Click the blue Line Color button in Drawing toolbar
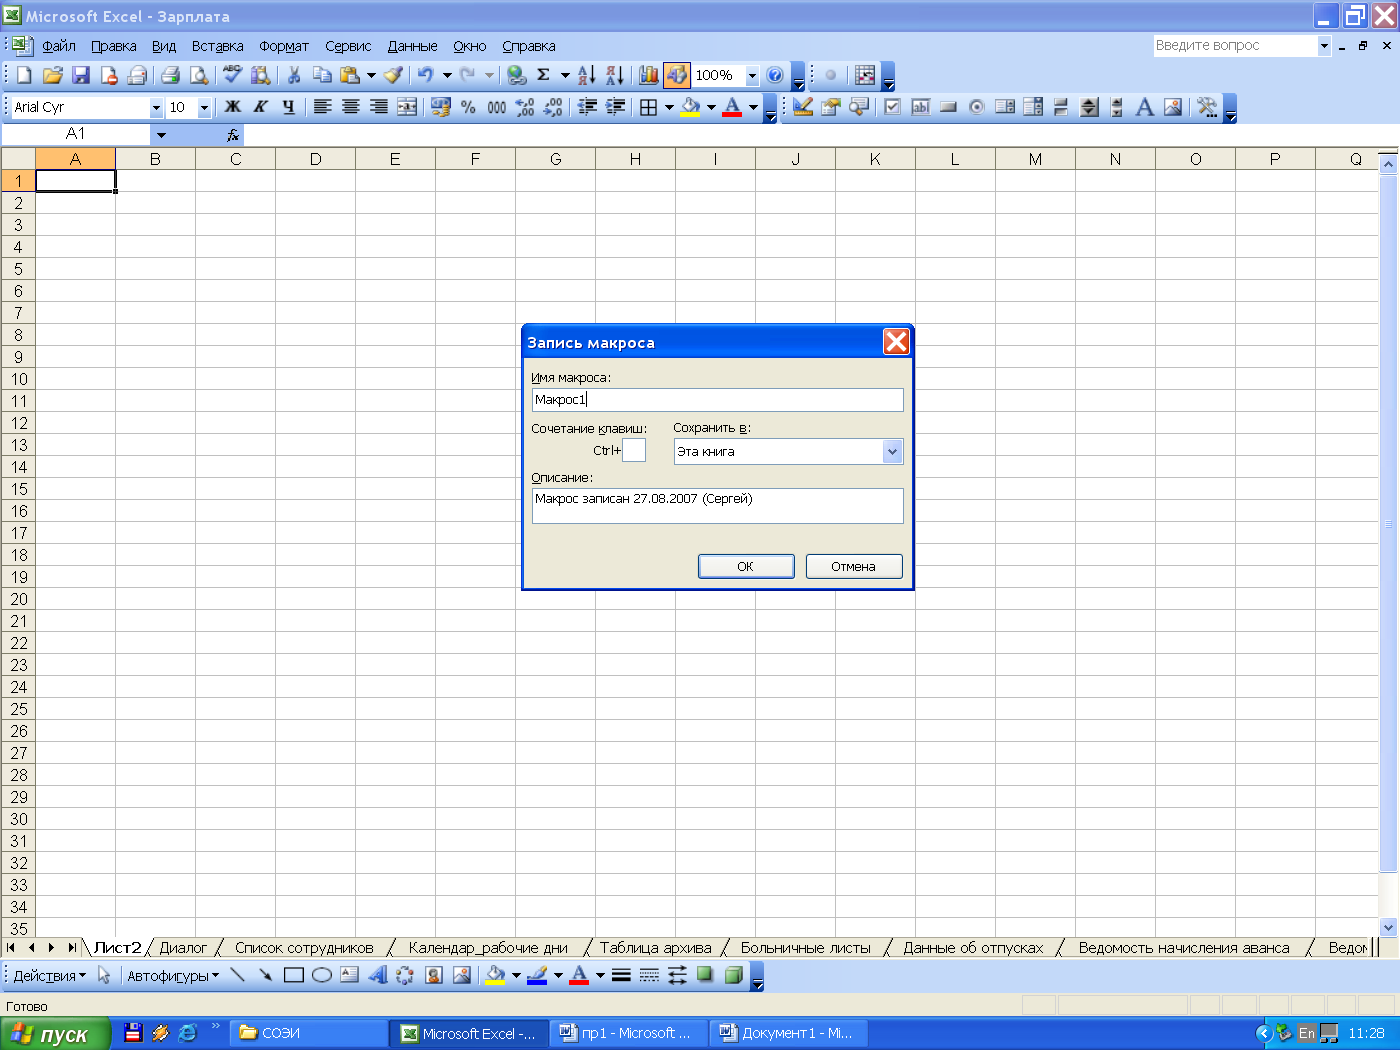This screenshot has width=1400, height=1050. tap(537, 975)
